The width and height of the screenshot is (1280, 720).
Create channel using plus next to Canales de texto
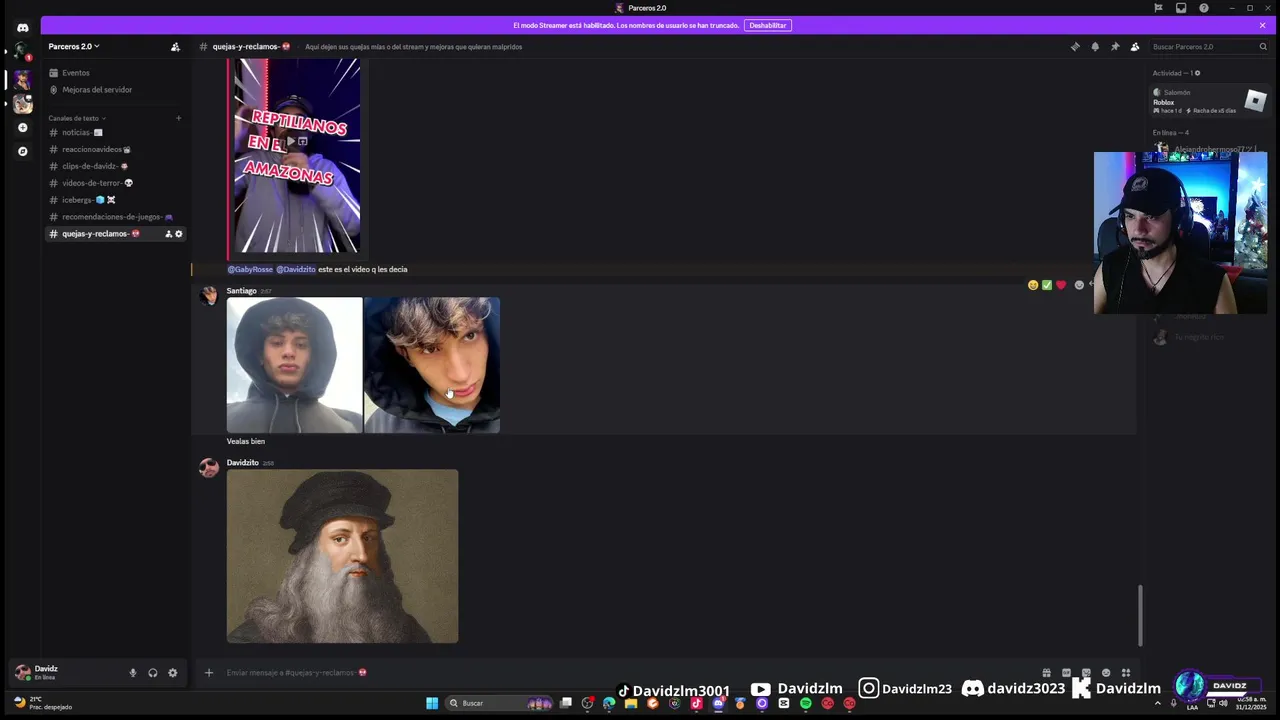click(x=178, y=118)
